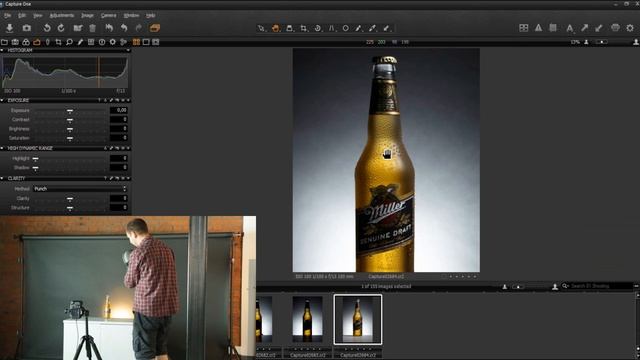Toggle the grid overlay icon at top right
Screen dimensions: 640x360
pyautogui.click(x=524, y=27)
